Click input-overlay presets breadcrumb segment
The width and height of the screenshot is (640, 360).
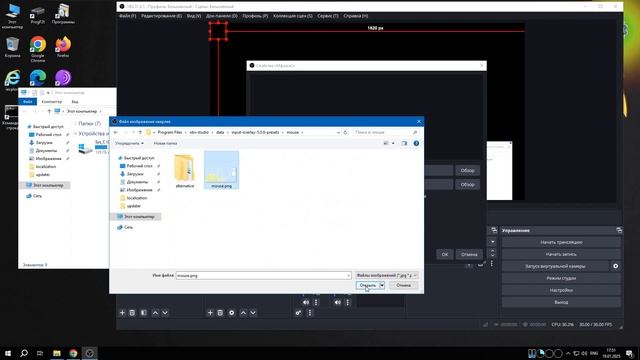[x=255, y=132]
